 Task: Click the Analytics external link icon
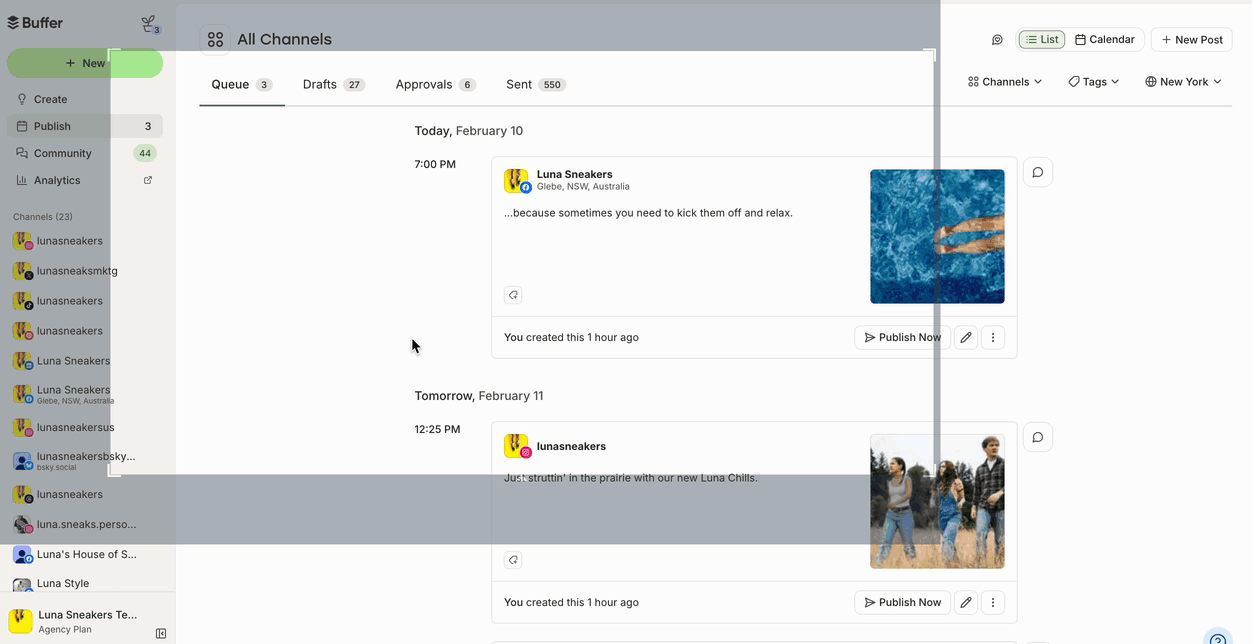[x=148, y=180]
